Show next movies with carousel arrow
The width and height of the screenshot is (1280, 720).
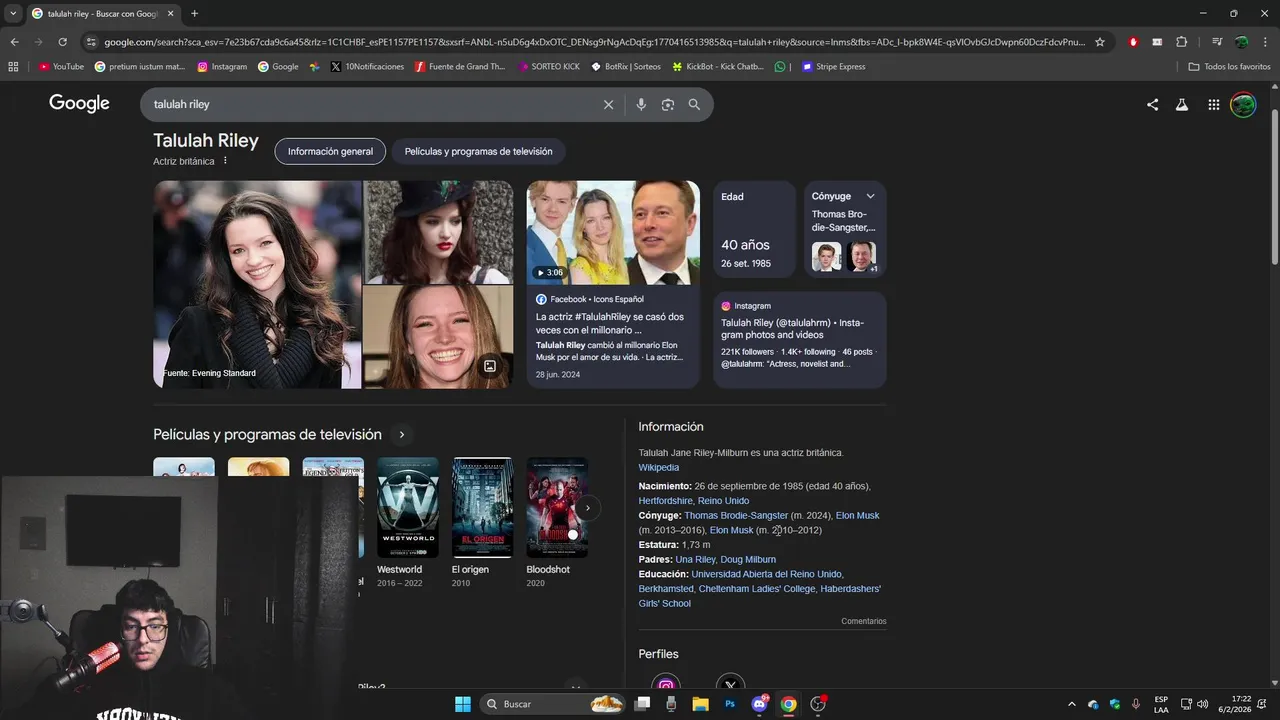588,508
